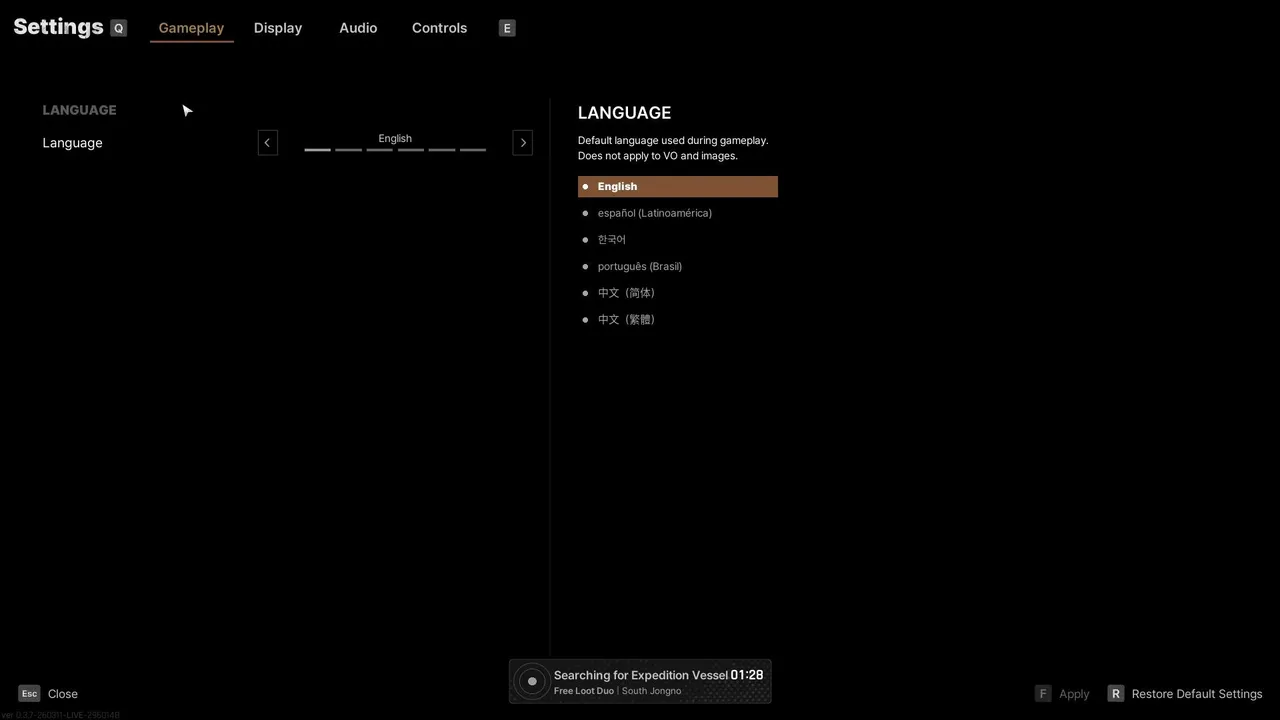Viewport: 1280px width, 720px height.
Task: Go to the Controls tab
Action: click(440, 28)
